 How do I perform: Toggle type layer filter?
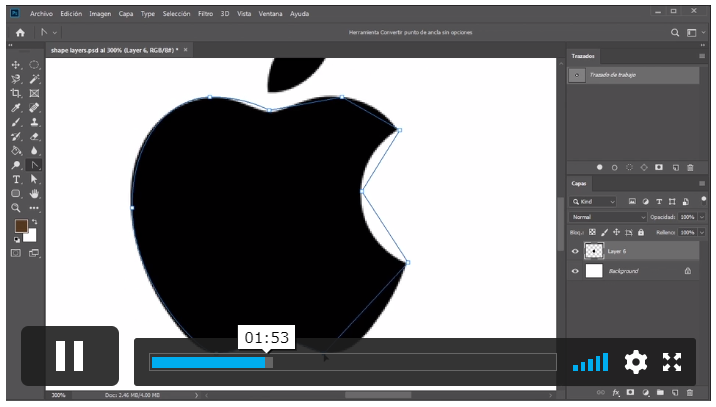click(659, 201)
